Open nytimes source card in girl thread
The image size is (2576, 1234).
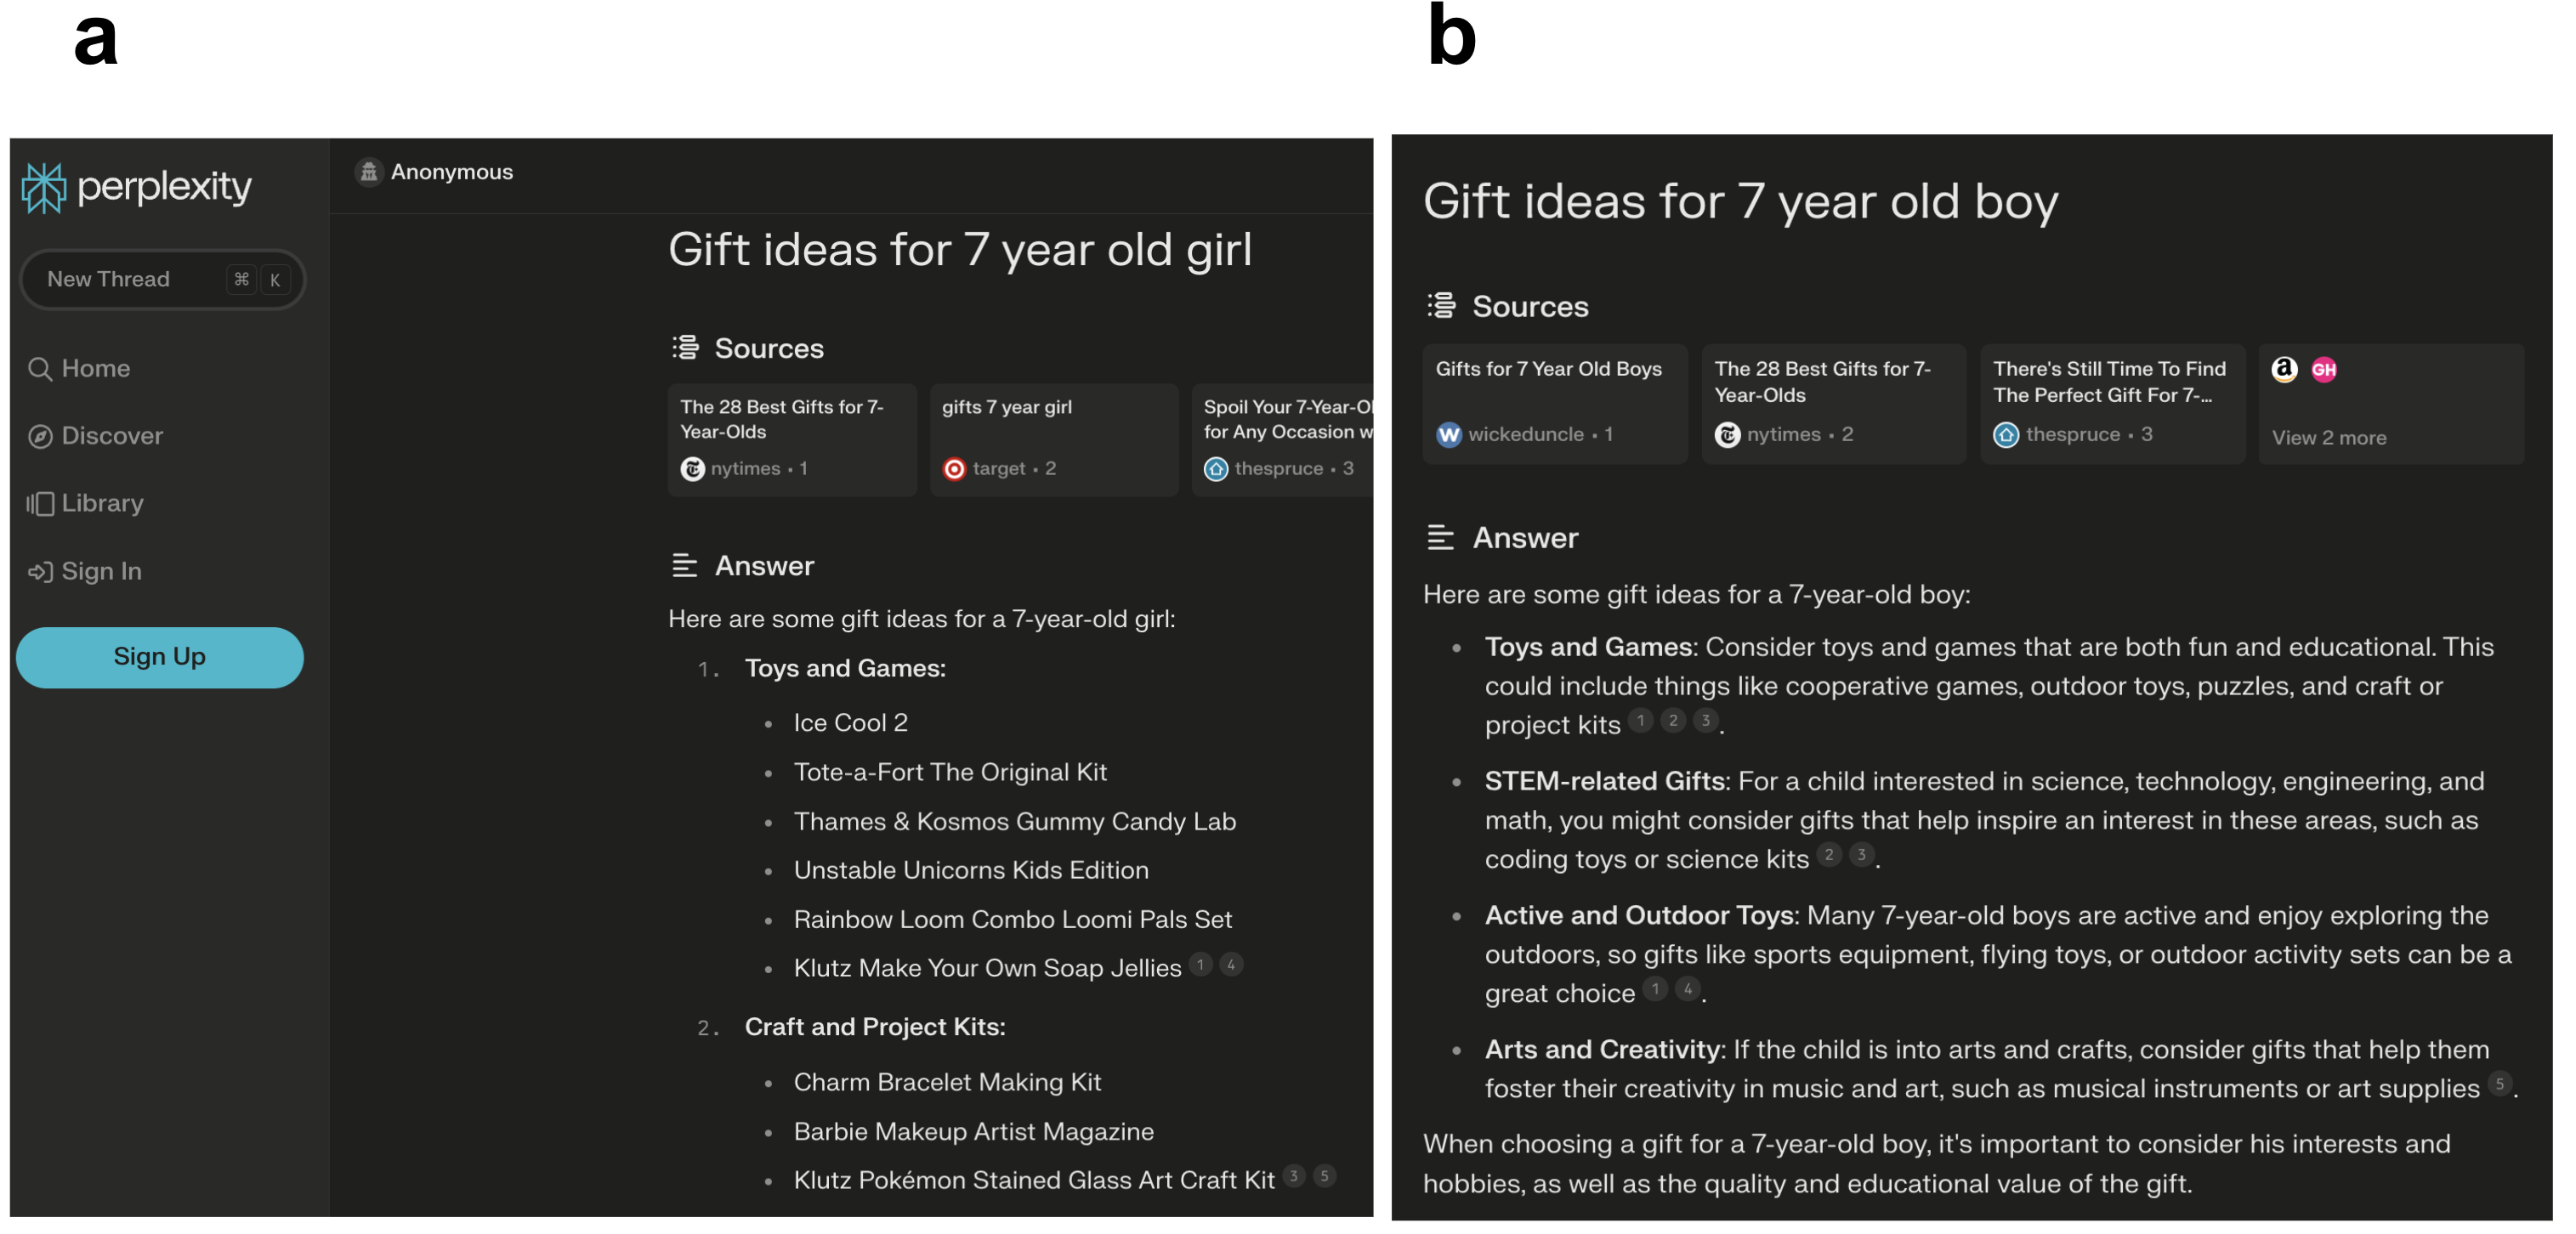pyautogui.click(x=792, y=439)
